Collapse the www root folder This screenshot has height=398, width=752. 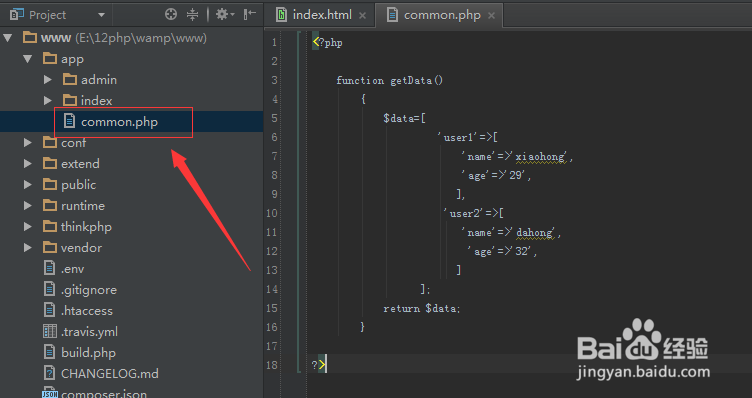click(x=8, y=38)
